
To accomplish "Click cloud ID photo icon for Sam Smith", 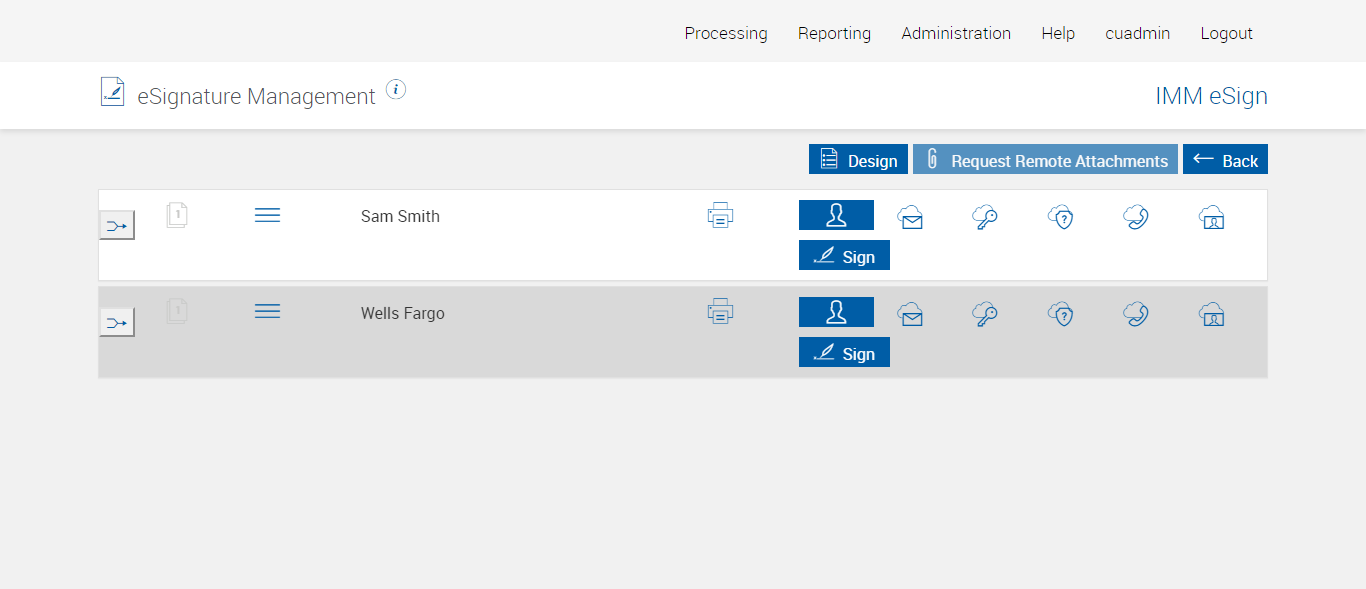I will (1211, 217).
